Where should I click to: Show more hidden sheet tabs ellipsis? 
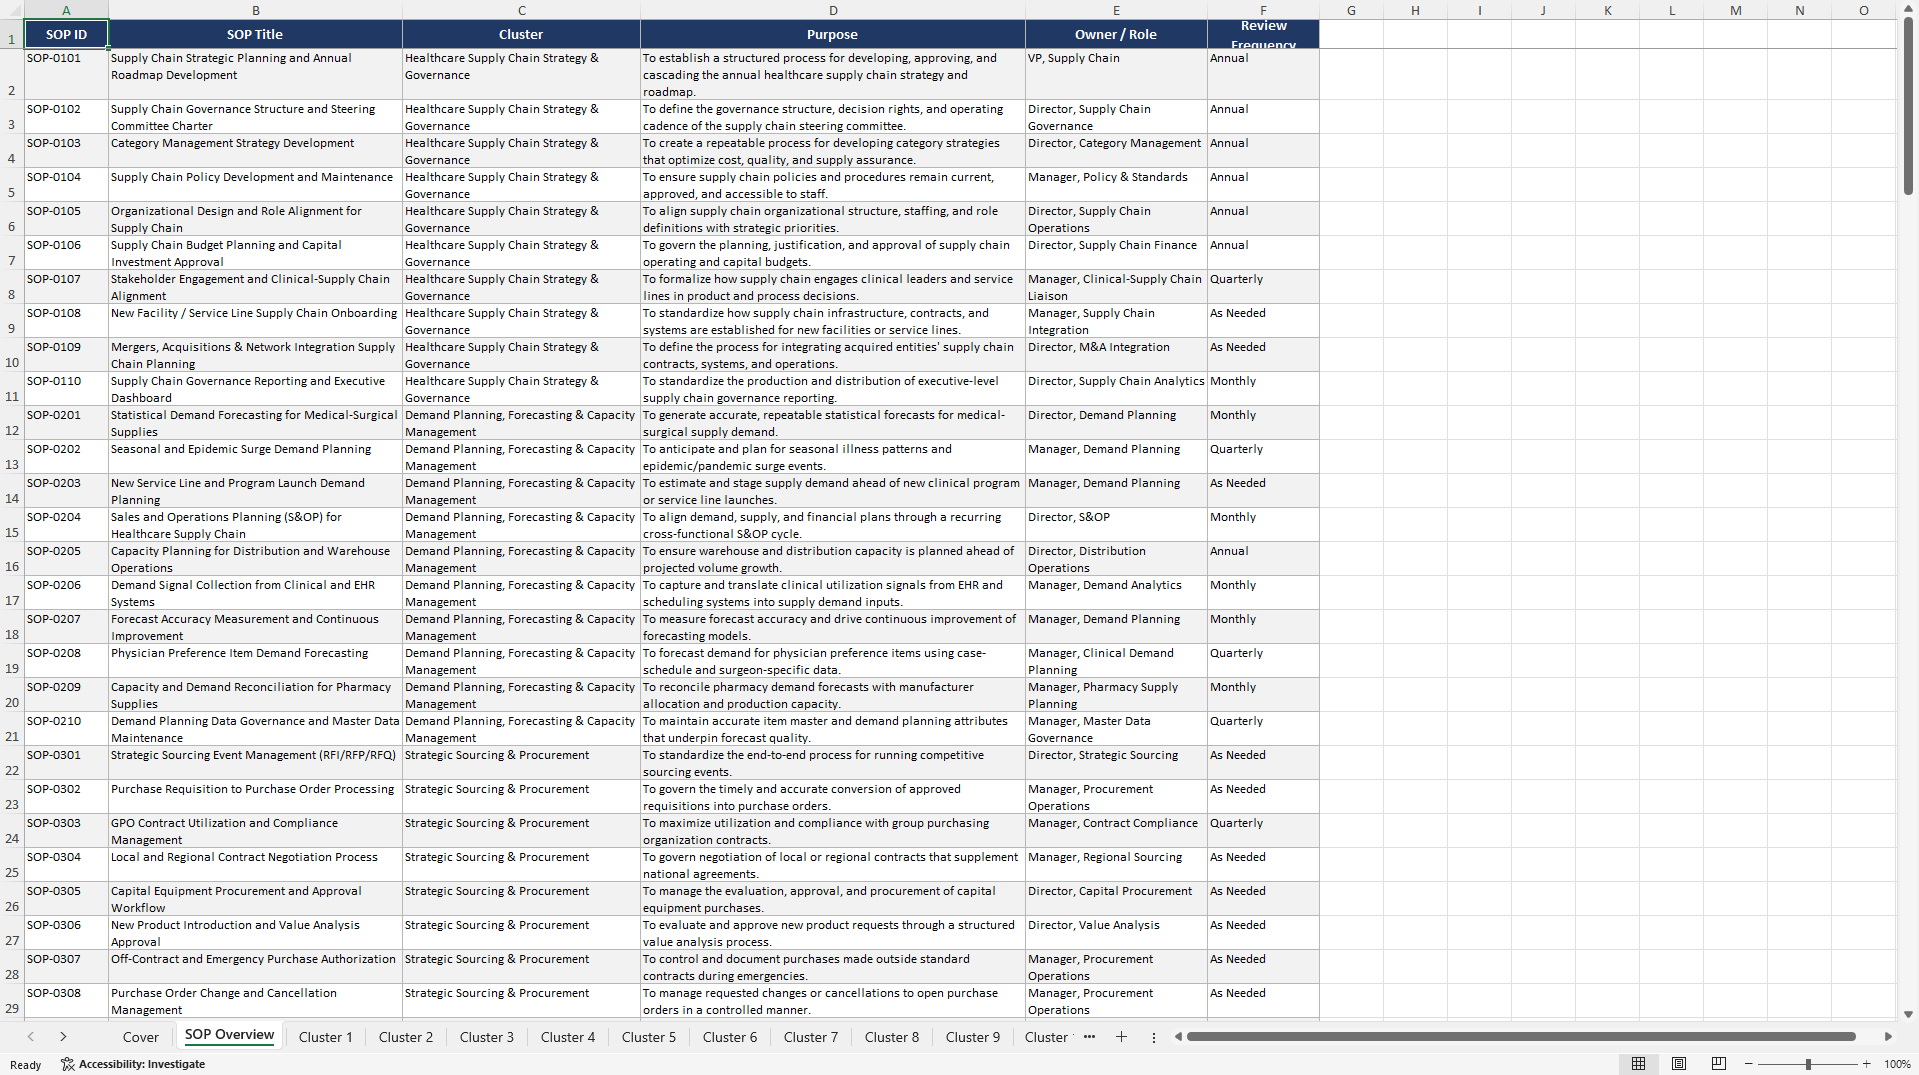pos(1089,1037)
